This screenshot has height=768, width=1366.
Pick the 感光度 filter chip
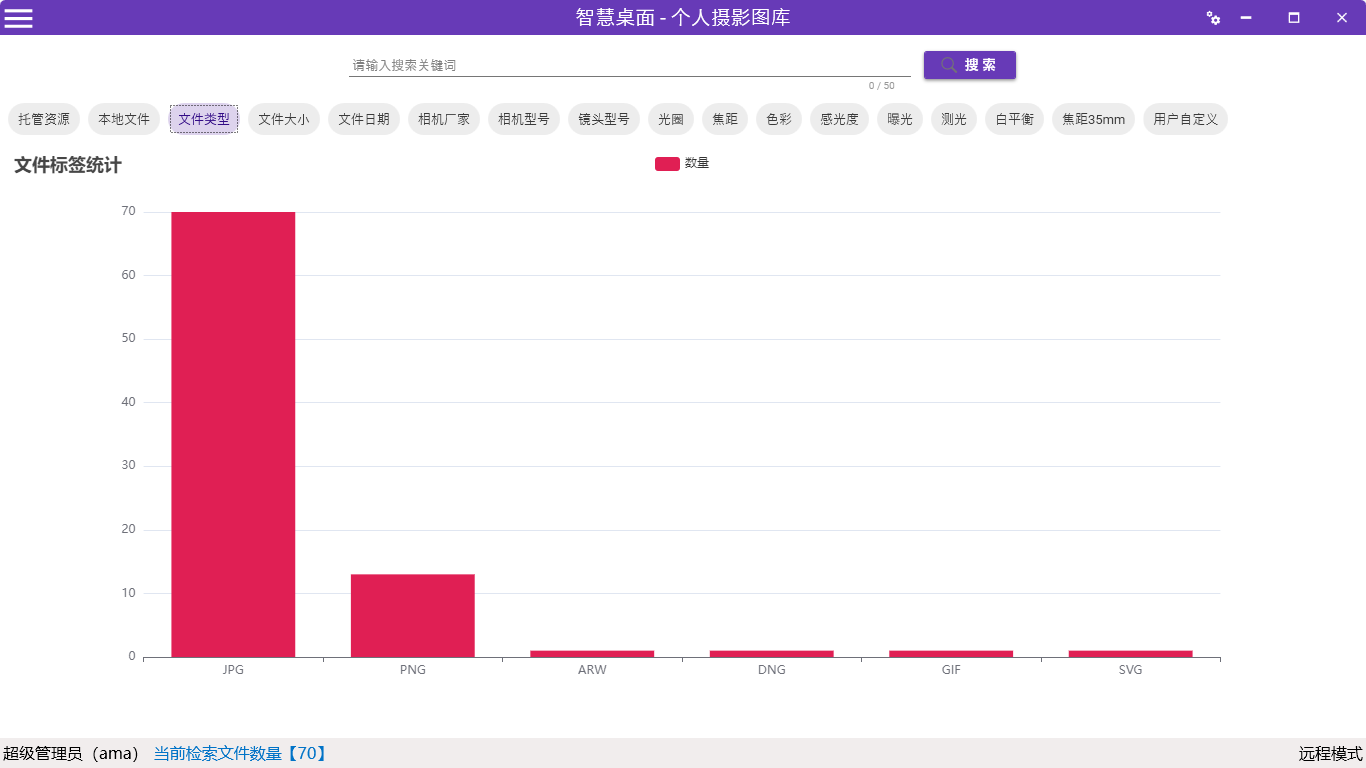(839, 119)
